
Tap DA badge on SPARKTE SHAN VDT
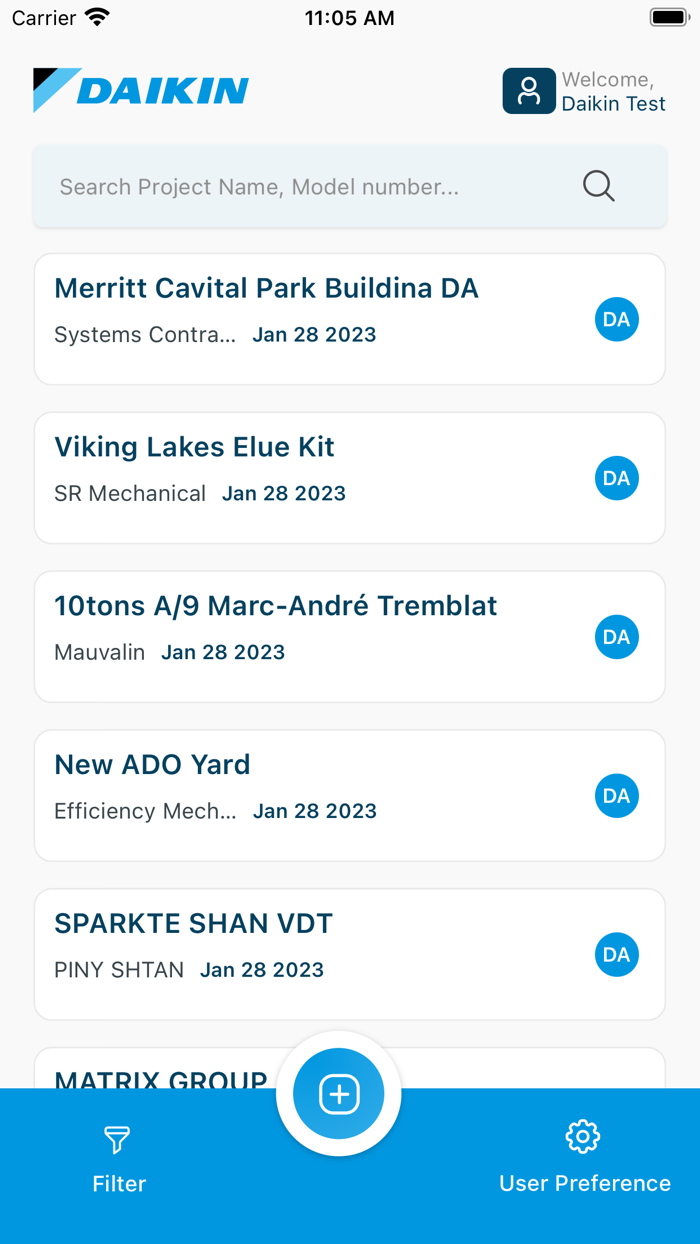617,956
